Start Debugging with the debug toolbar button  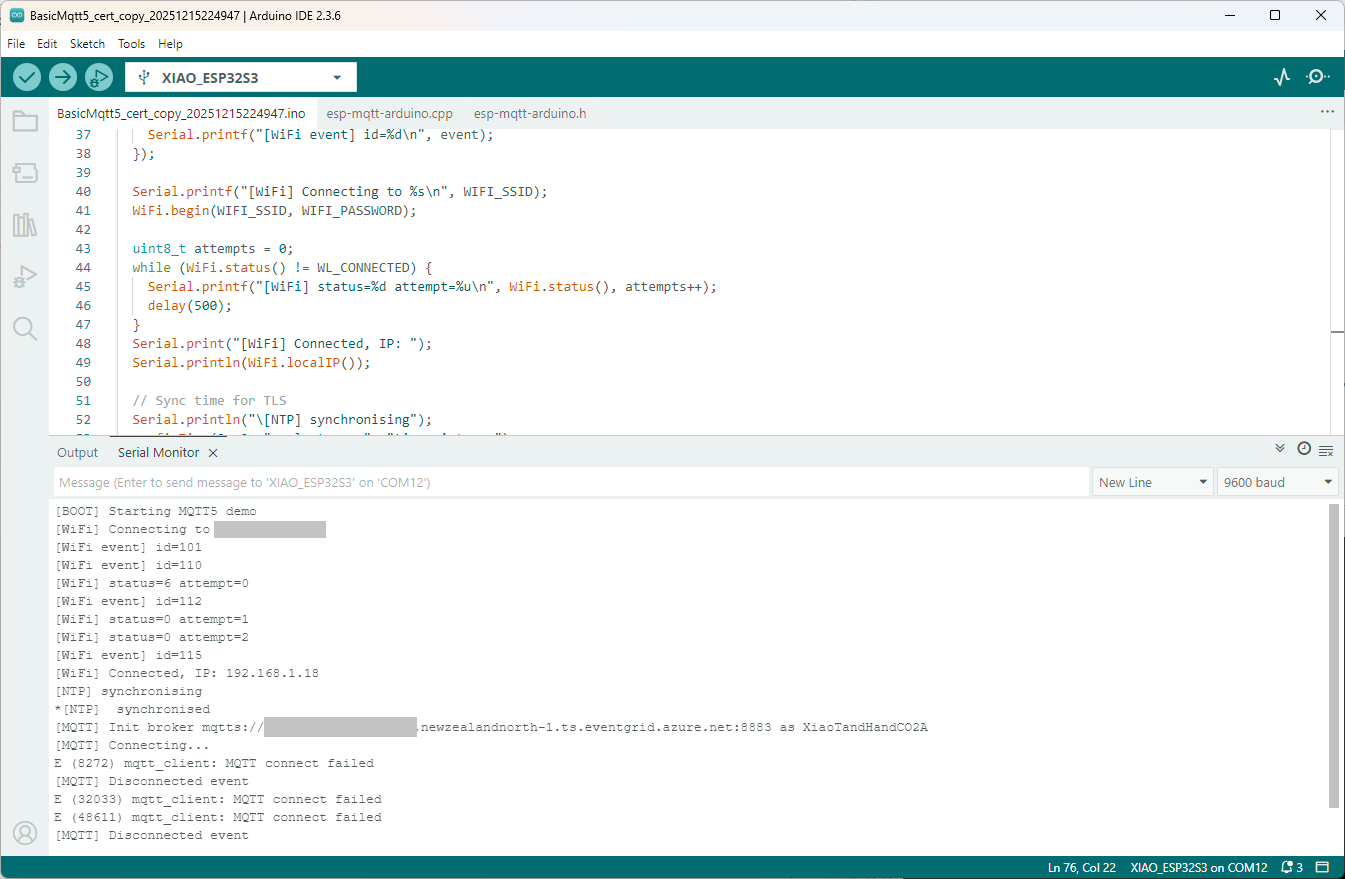(98, 77)
